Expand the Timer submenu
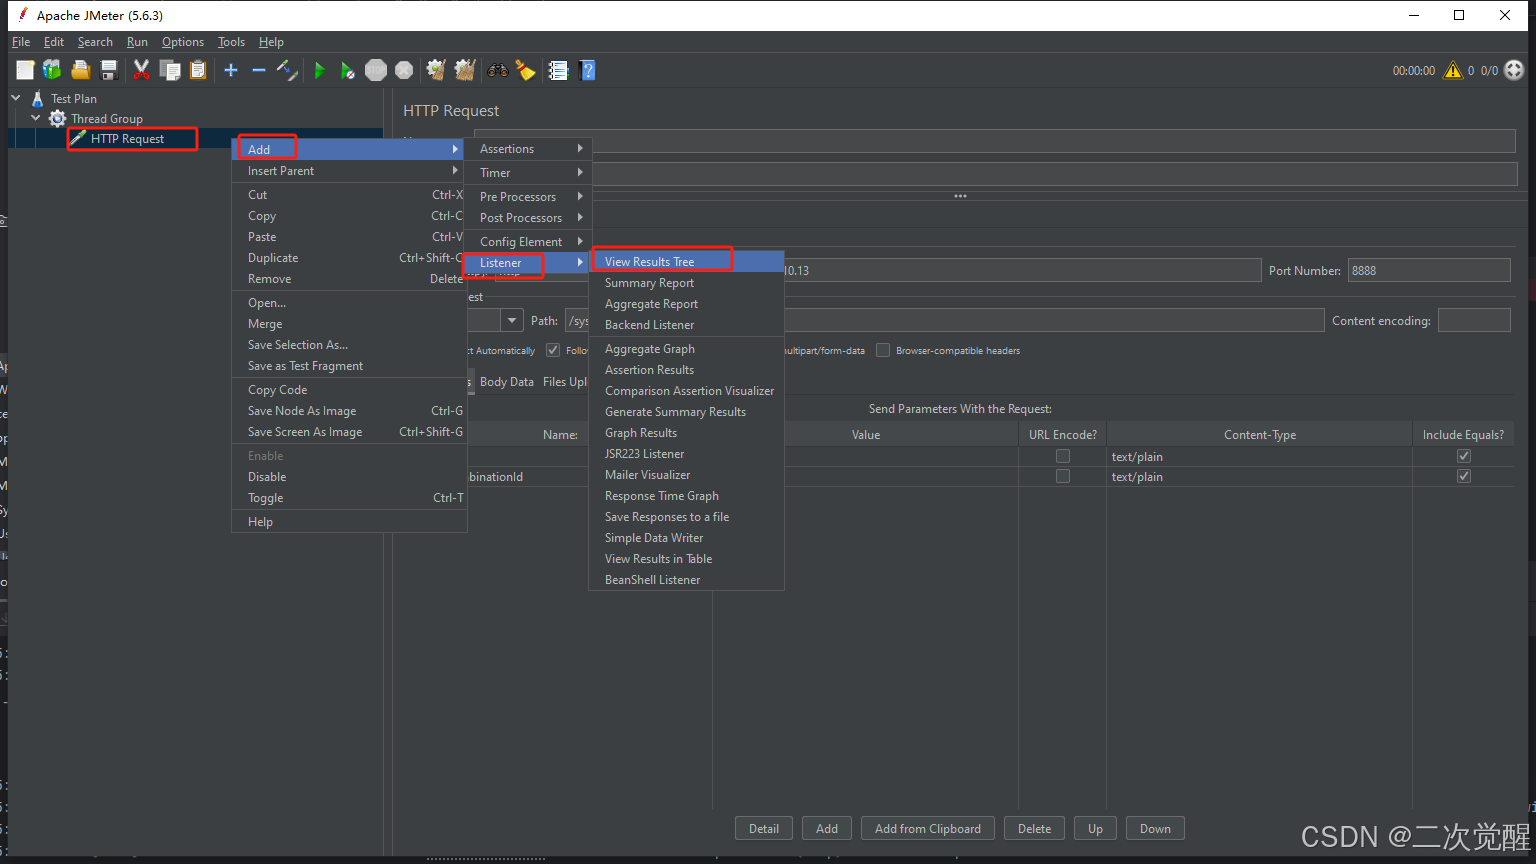1536x864 pixels. (x=529, y=173)
